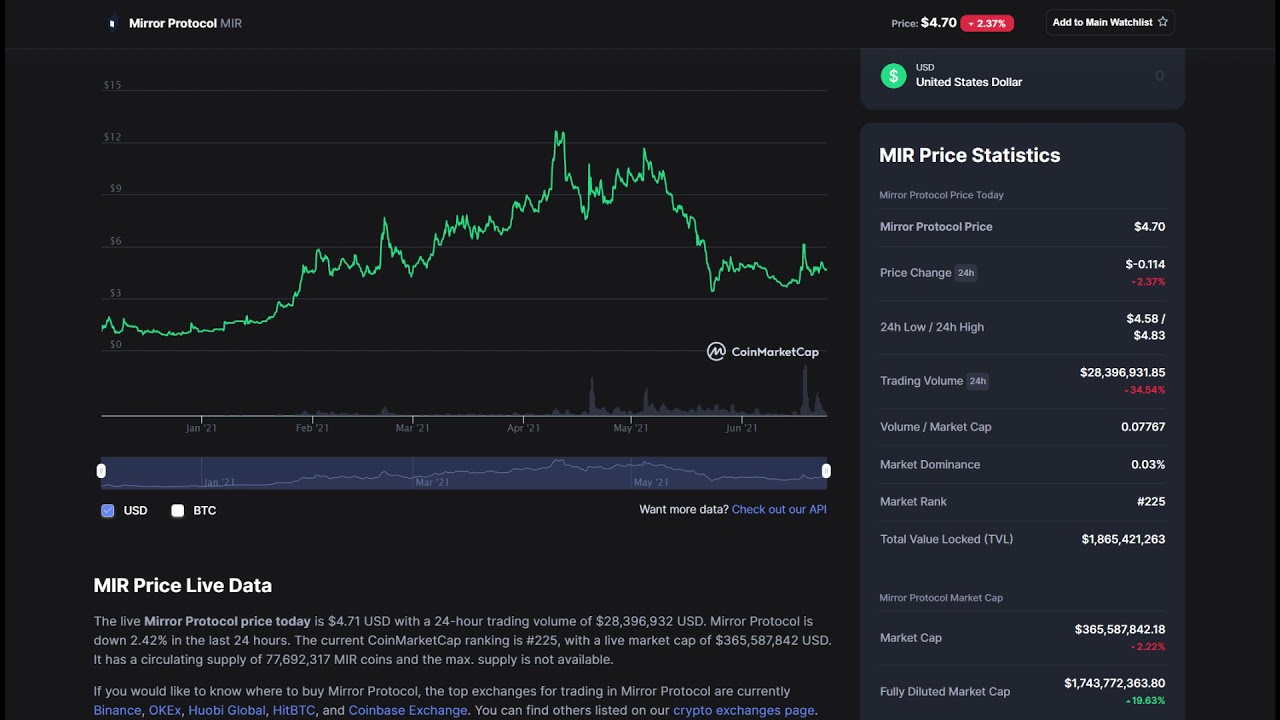Click the Market Rank value #225
Screen dimensions: 1280x720
[x=1151, y=502]
